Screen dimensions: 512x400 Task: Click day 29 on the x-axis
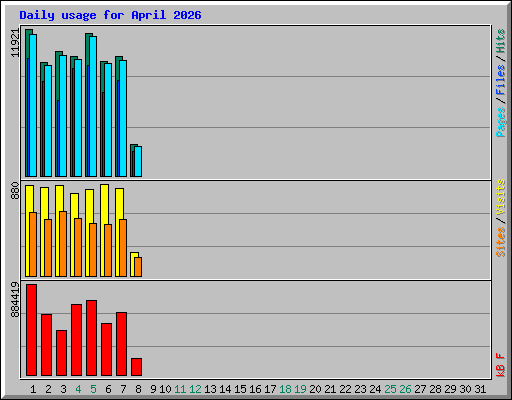point(450,389)
